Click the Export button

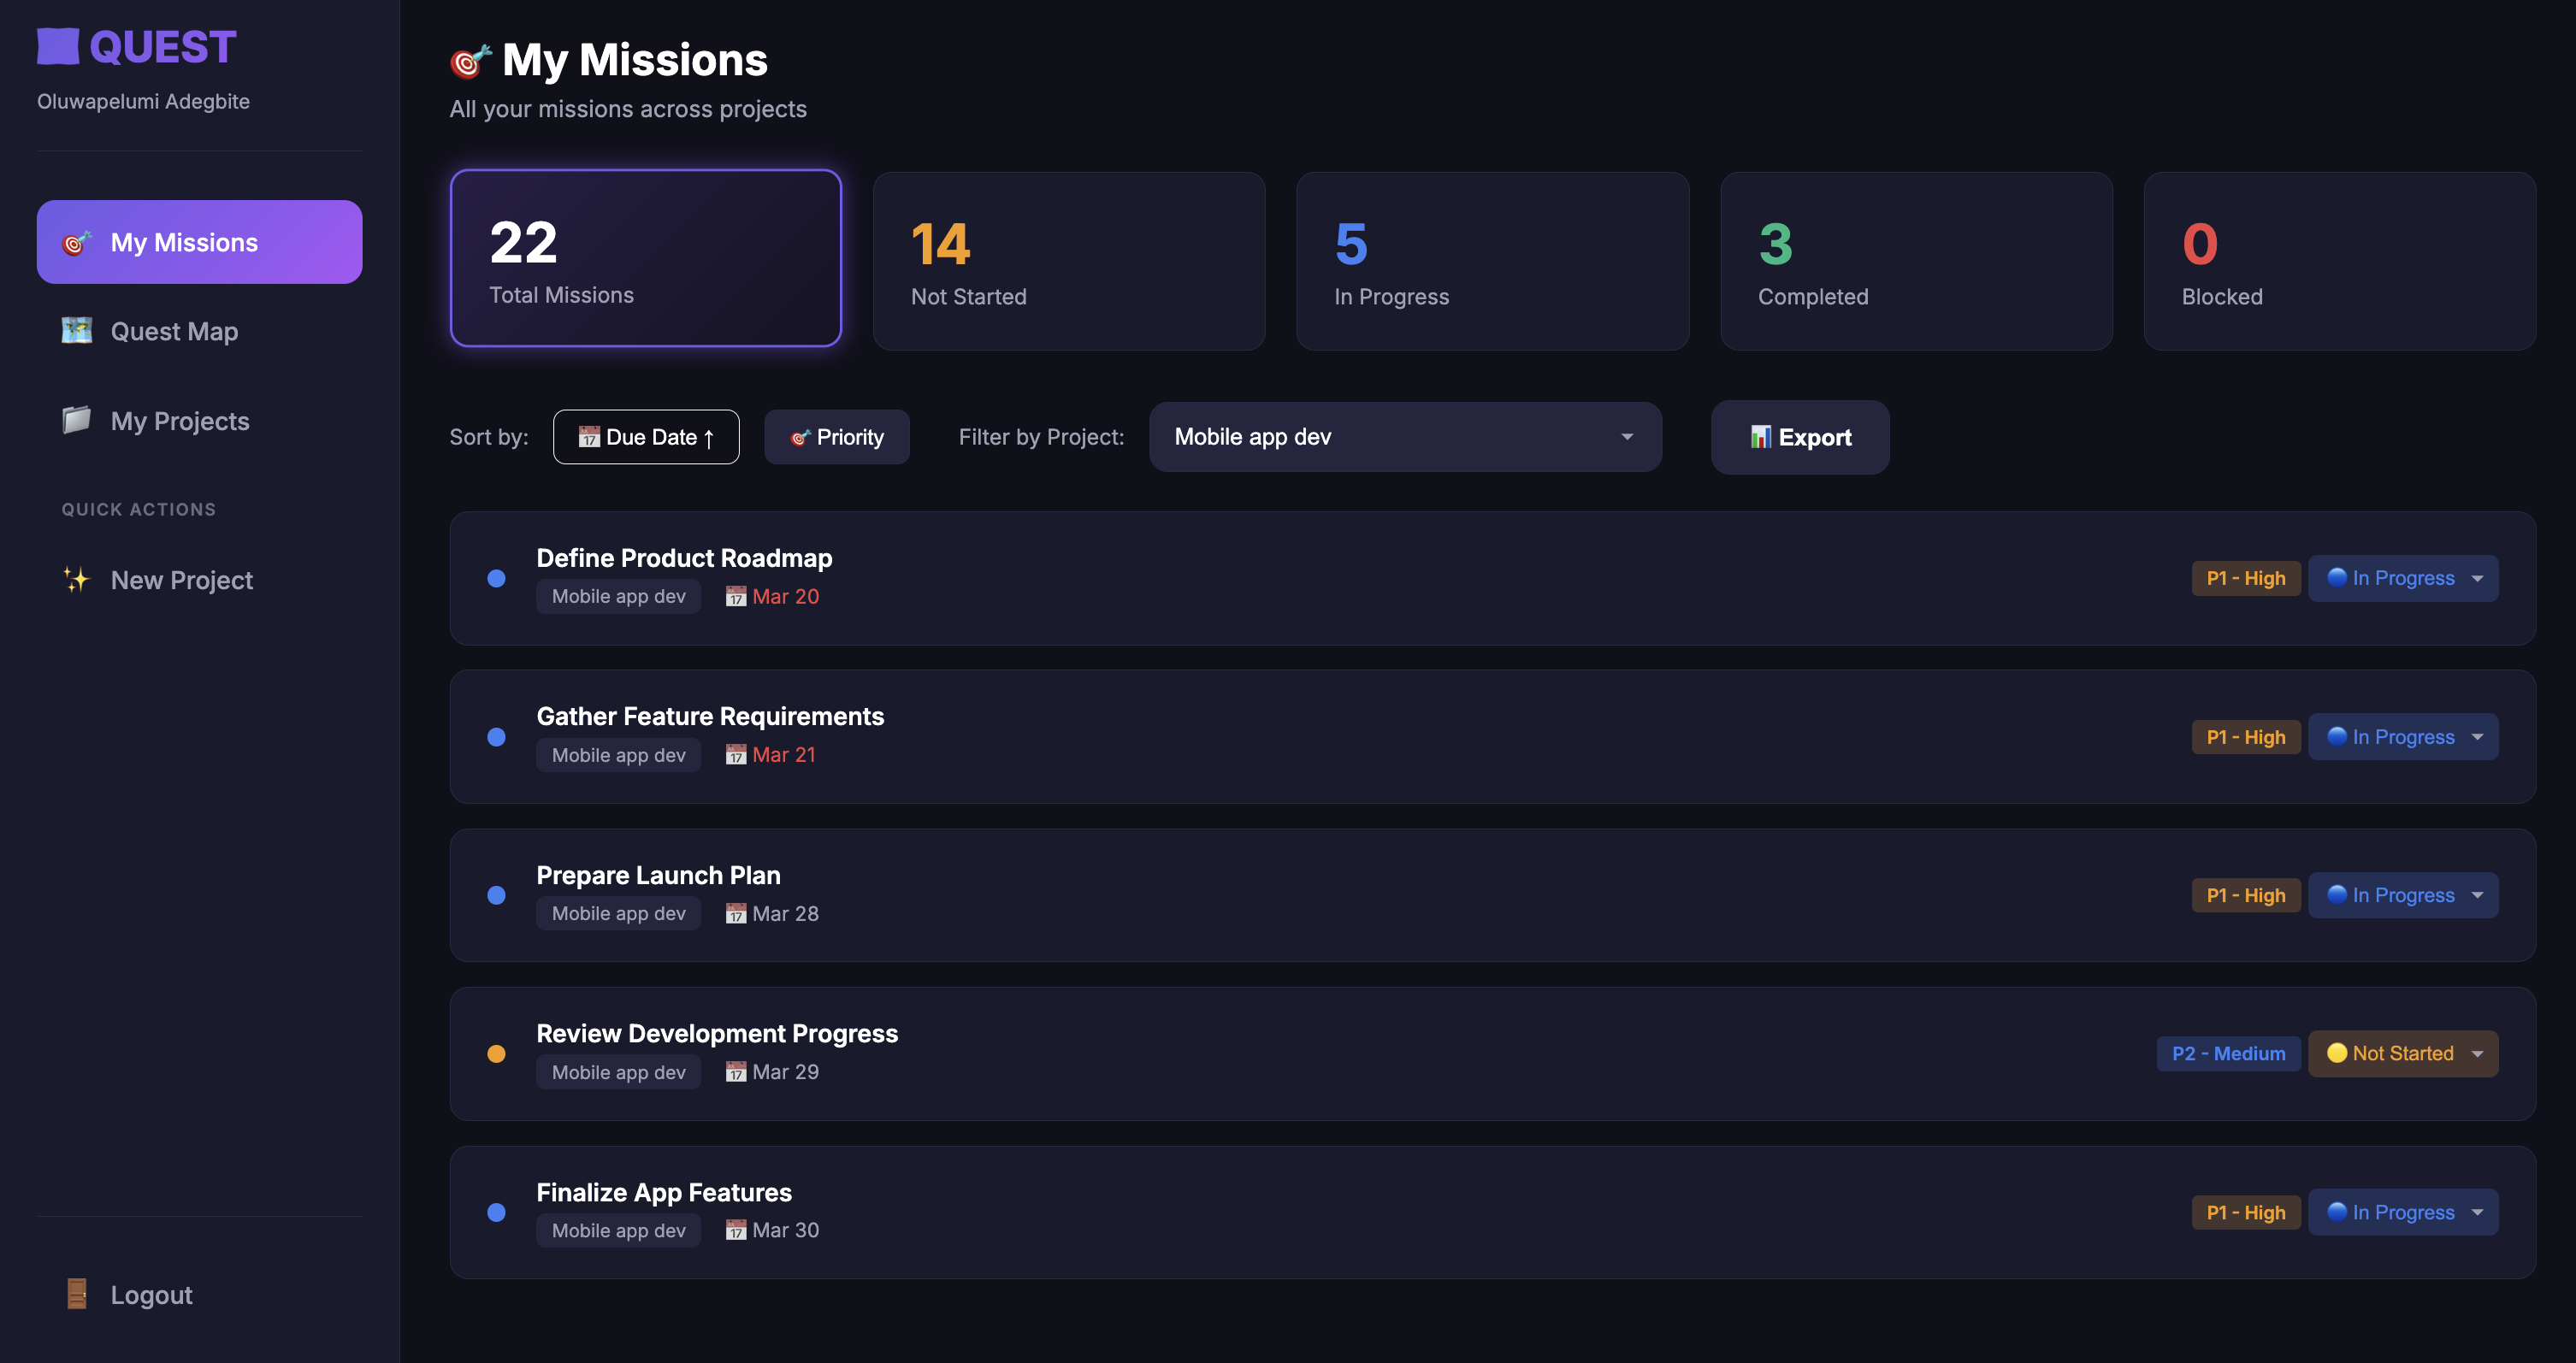click(x=1799, y=437)
